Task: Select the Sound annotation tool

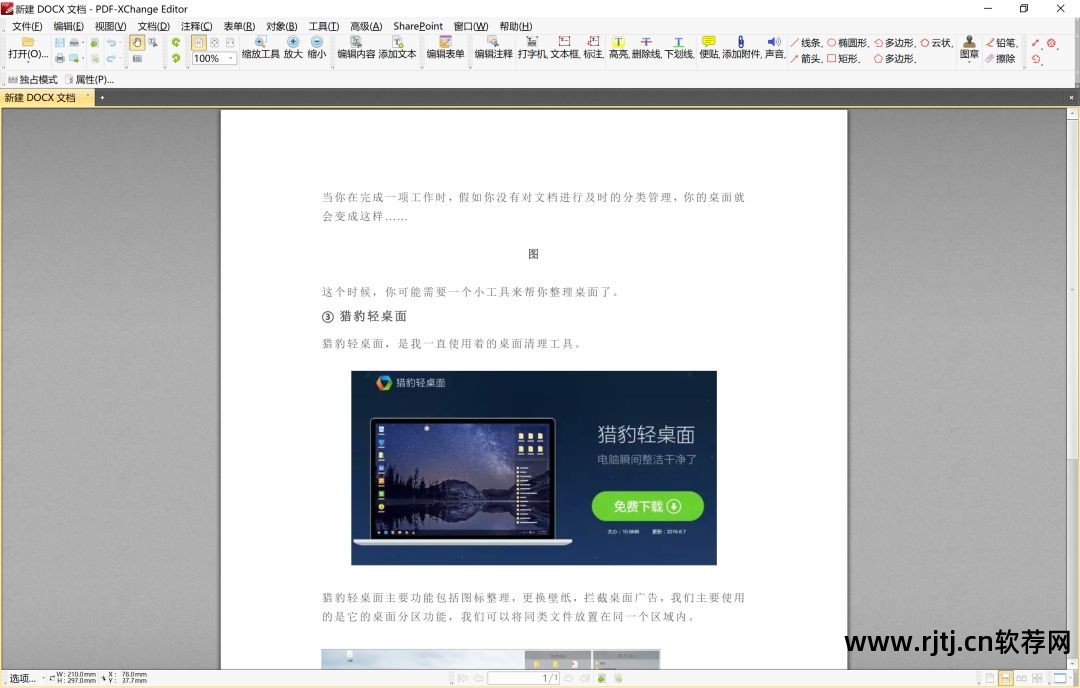Action: [x=773, y=45]
